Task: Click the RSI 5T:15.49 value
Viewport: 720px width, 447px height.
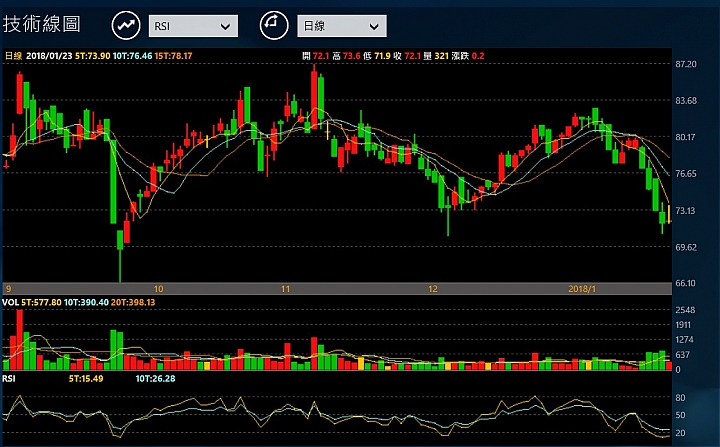Action: point(86,379)
